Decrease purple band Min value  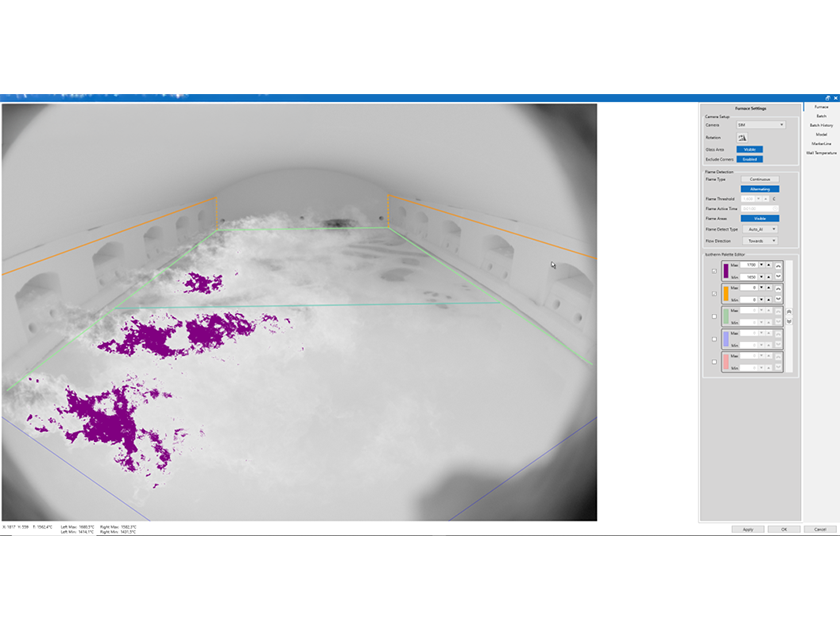tap(761, 277)
